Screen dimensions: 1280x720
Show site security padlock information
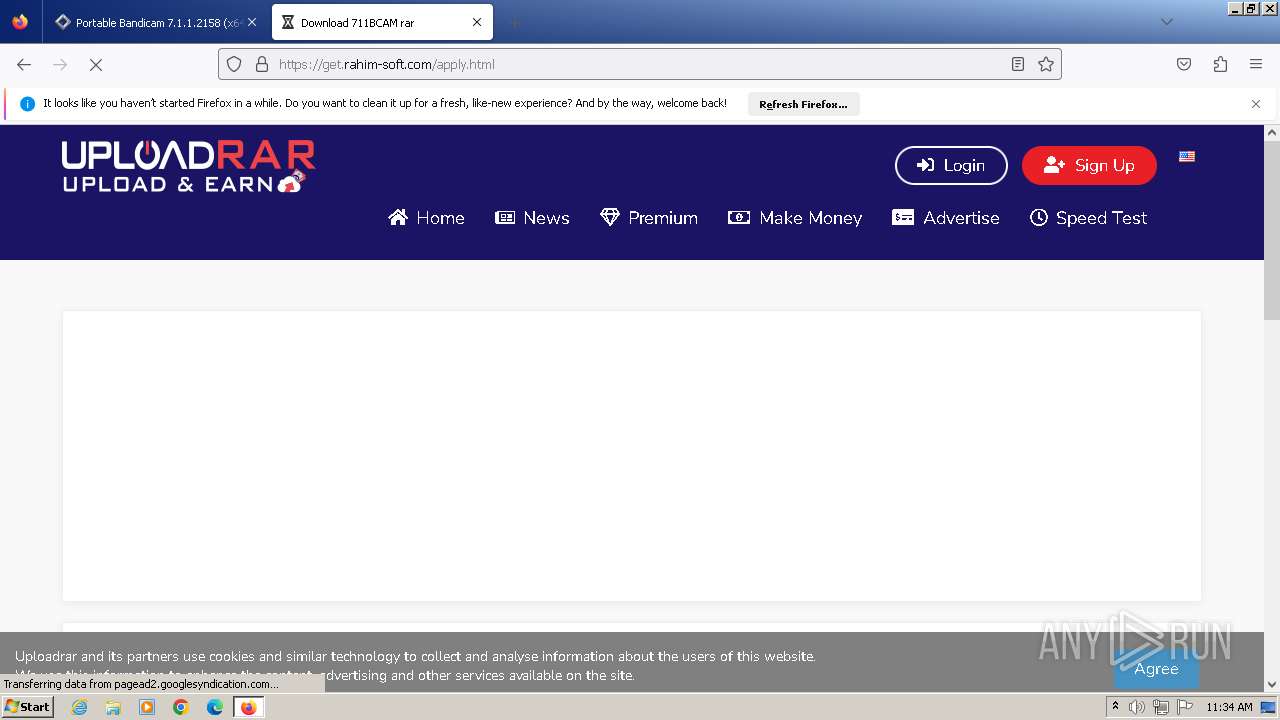[262, 64]
